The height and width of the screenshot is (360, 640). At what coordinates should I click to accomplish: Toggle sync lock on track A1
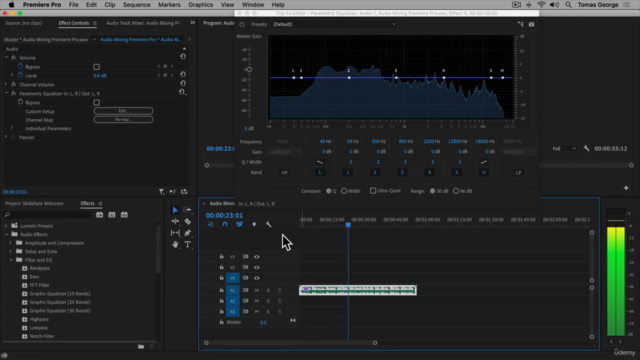245,290
